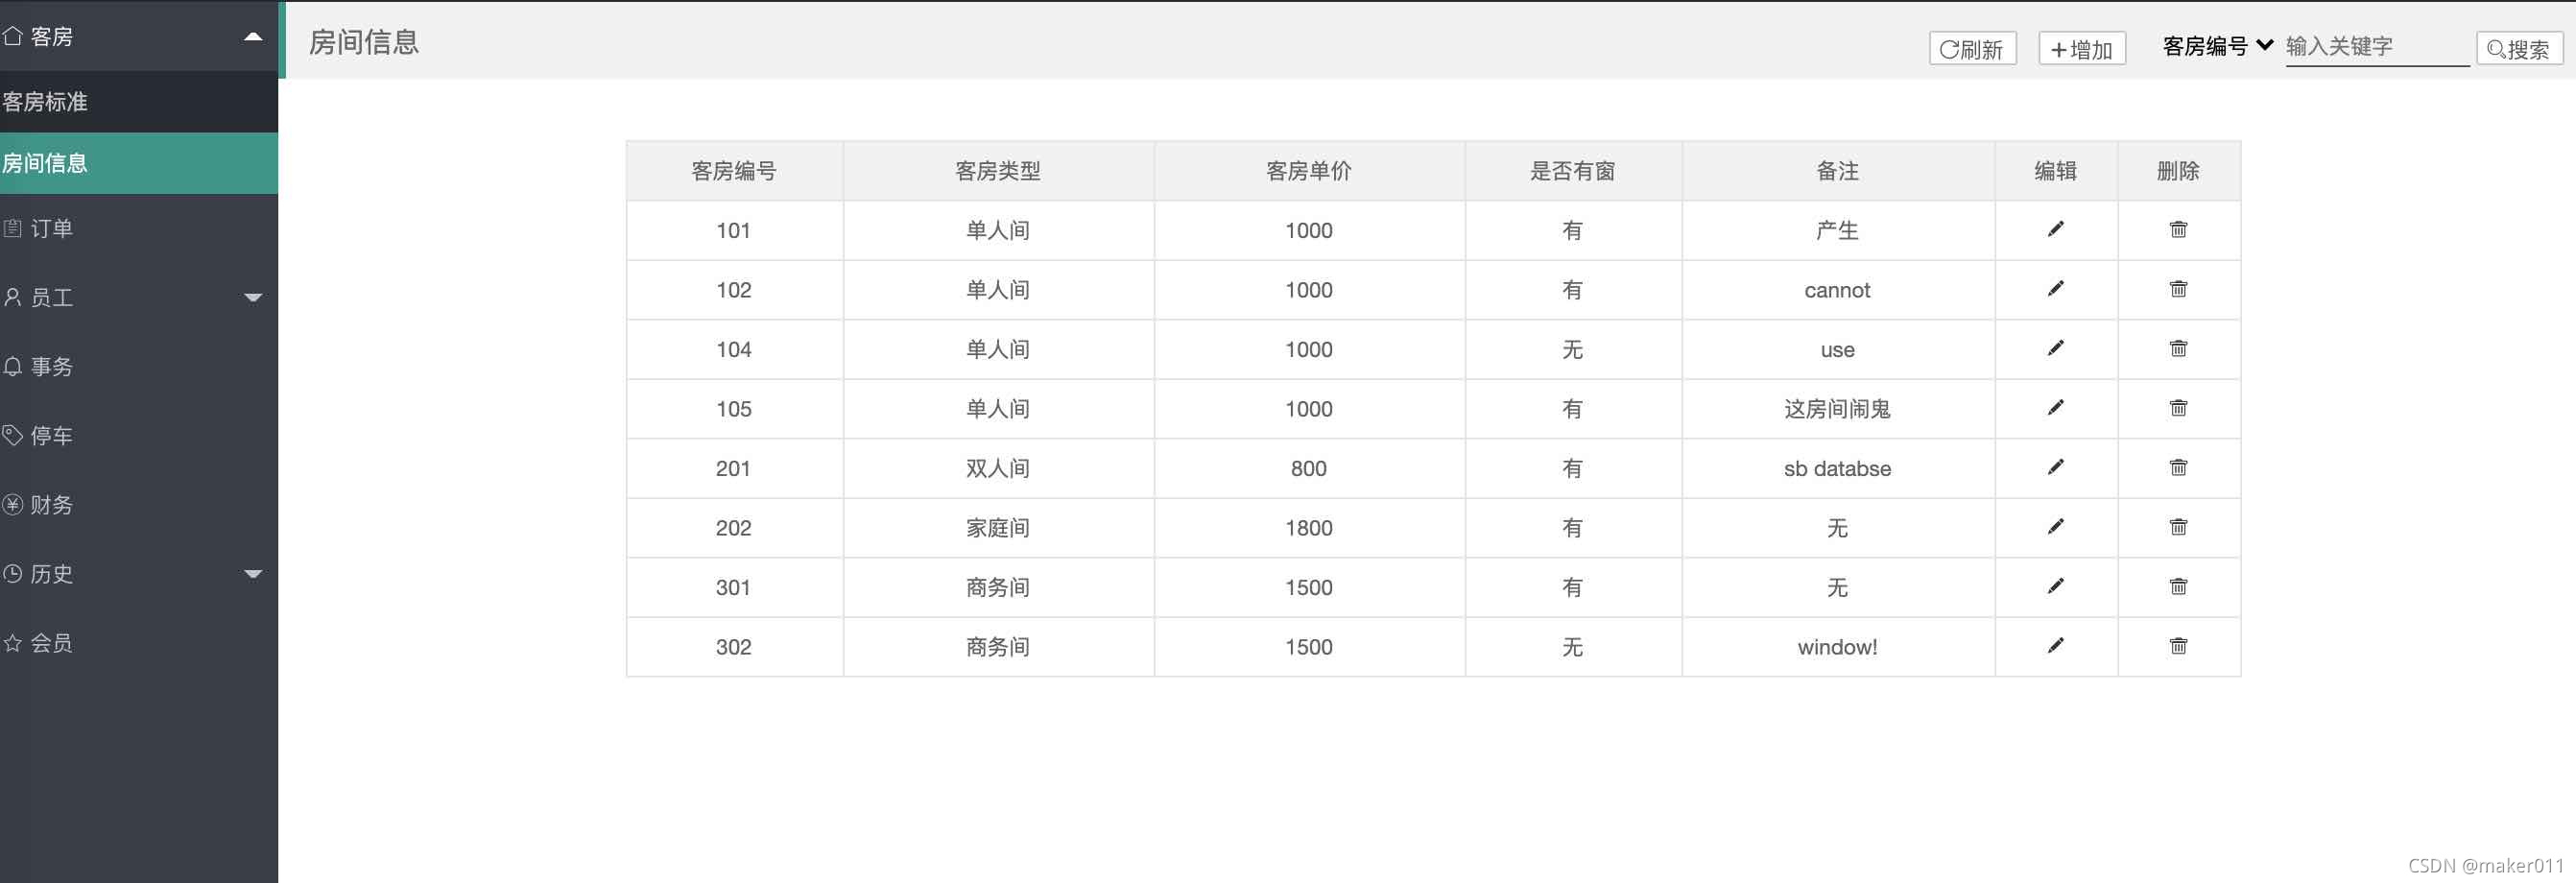Delete room 105 using the trash icon
2576x883 pixels.
[2178, 408]
